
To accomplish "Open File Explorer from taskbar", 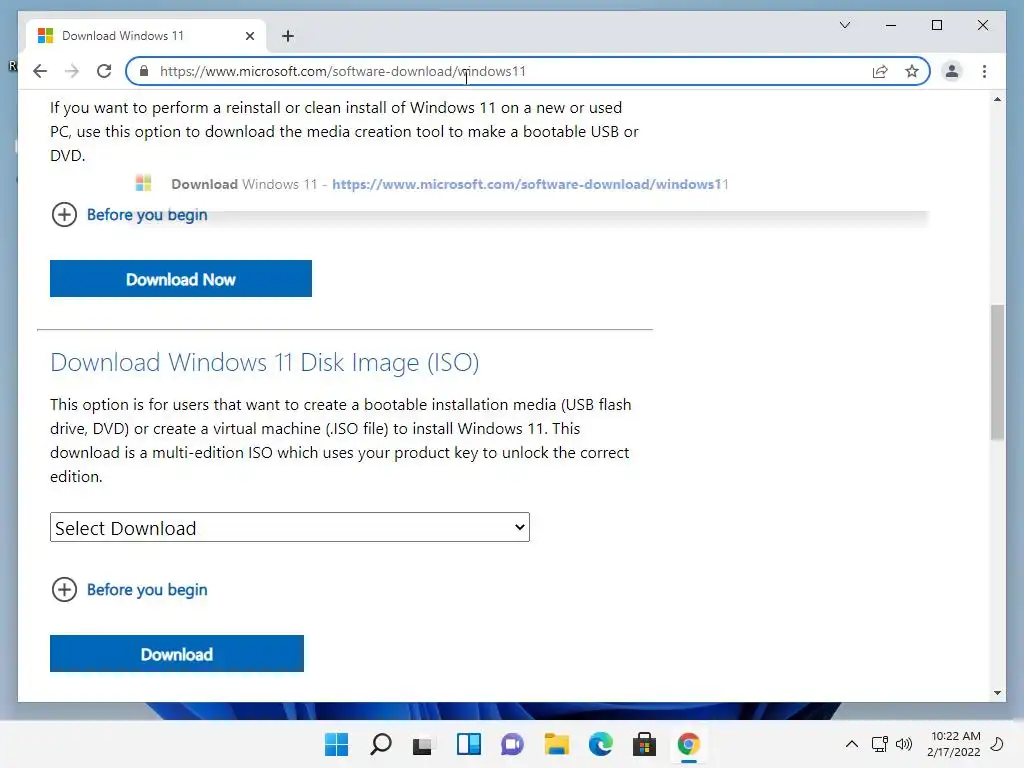I will pos(556,744).
